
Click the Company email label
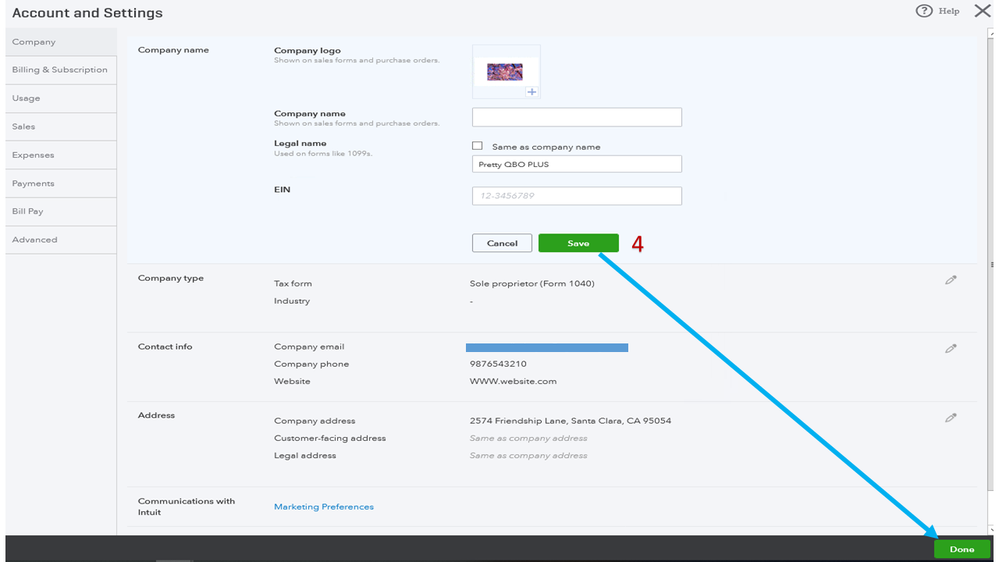click(x=309, y=347)
